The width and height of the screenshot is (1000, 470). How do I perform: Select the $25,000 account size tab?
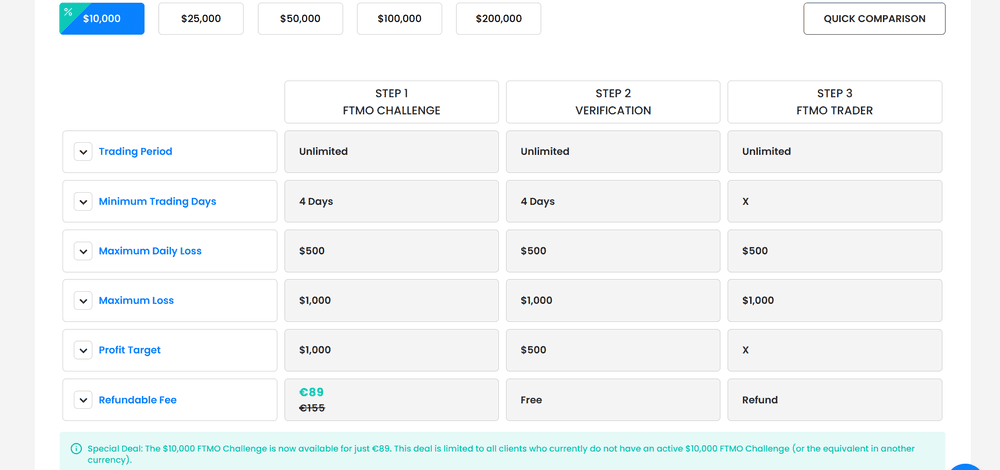tap(201, 18)
